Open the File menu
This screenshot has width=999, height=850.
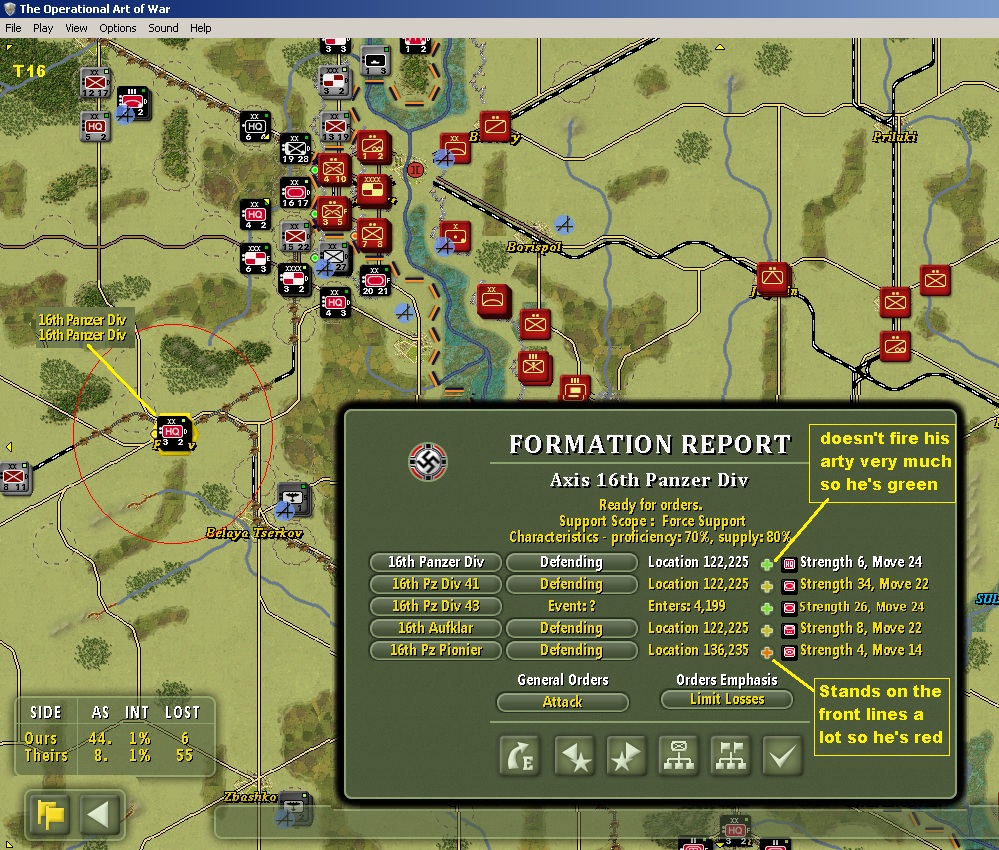[x=13, y=28]
